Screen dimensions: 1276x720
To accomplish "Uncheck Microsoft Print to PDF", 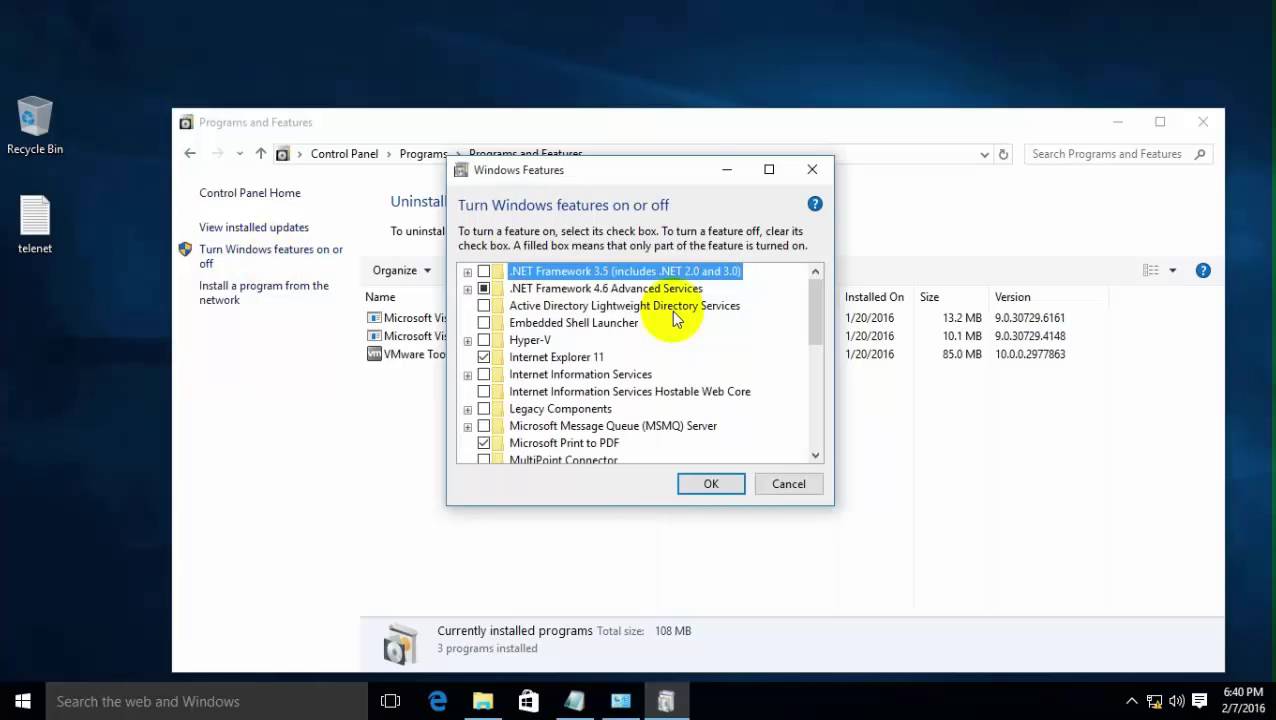I will pyautogui.click(x=484, y=443).
